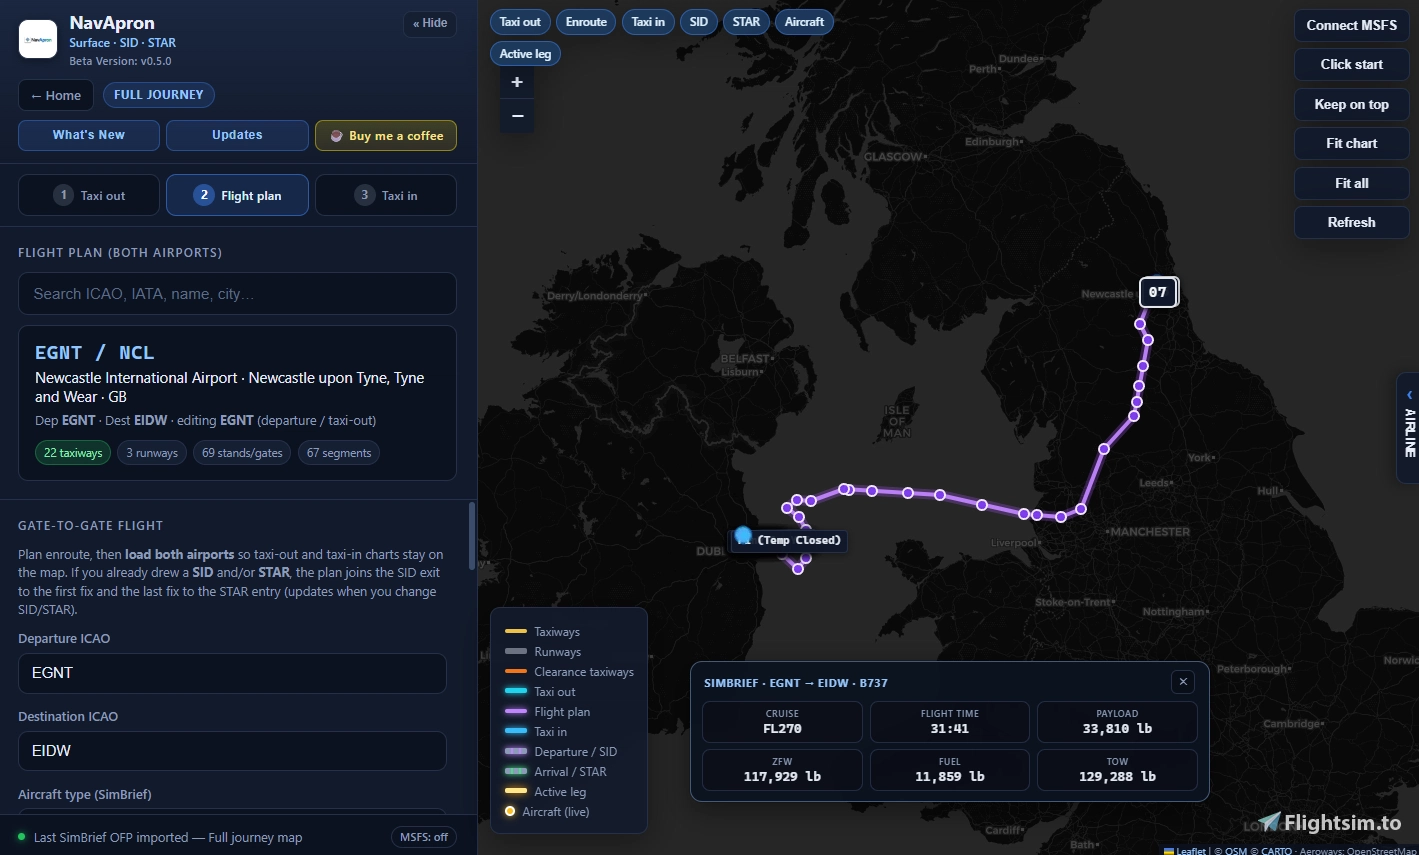Click Buy me a coffee

click(386, 136)
